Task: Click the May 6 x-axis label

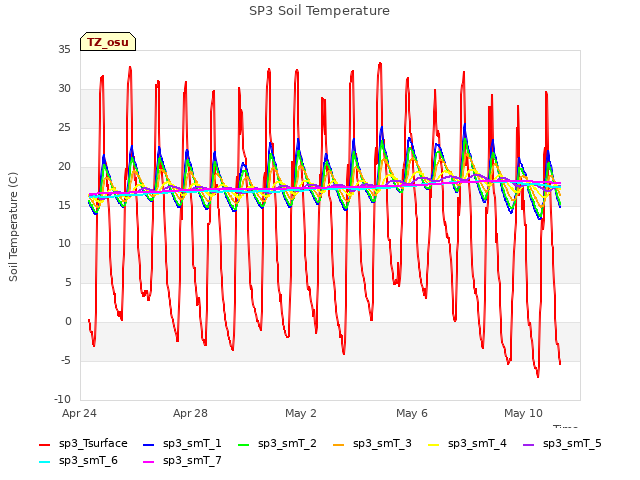Action: click(x=412, y=413)
